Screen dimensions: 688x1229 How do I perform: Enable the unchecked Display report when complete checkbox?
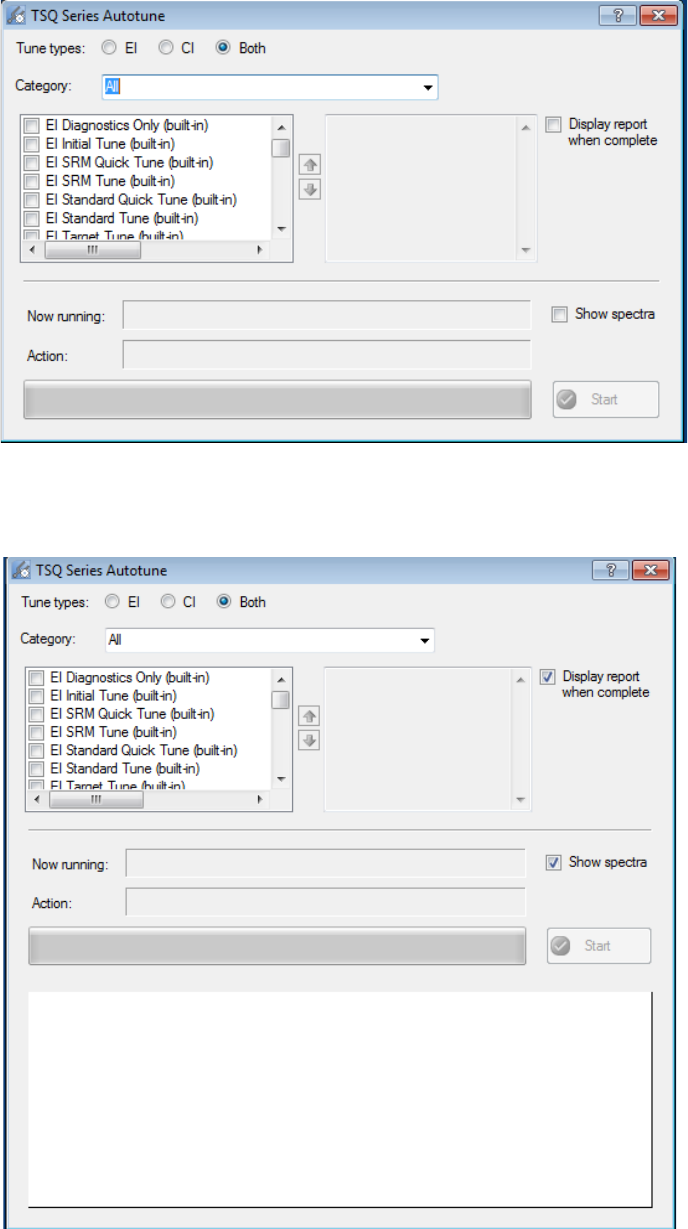click(x=553, y=125)
